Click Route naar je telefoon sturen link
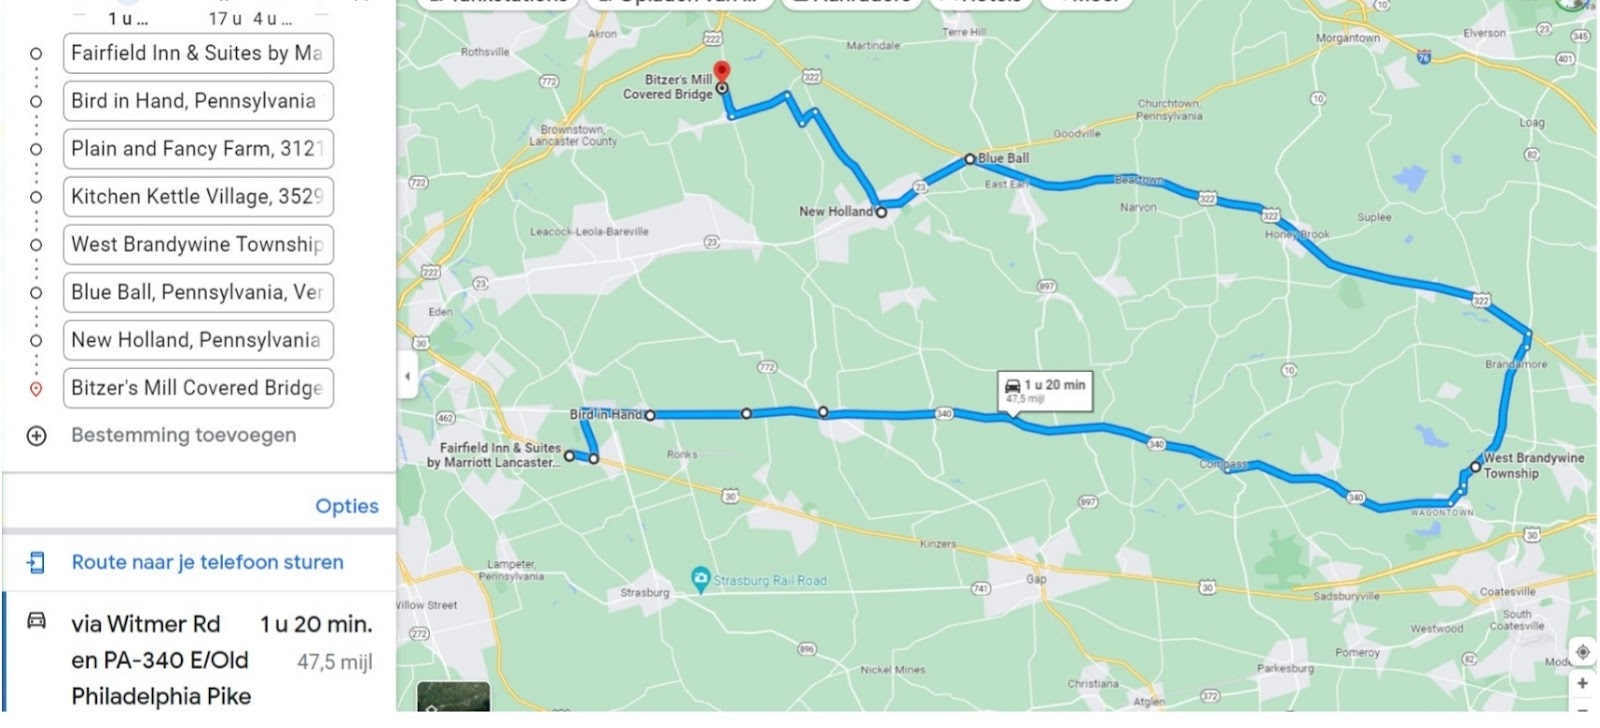1600x728 pixels. (x=207, y=562)
